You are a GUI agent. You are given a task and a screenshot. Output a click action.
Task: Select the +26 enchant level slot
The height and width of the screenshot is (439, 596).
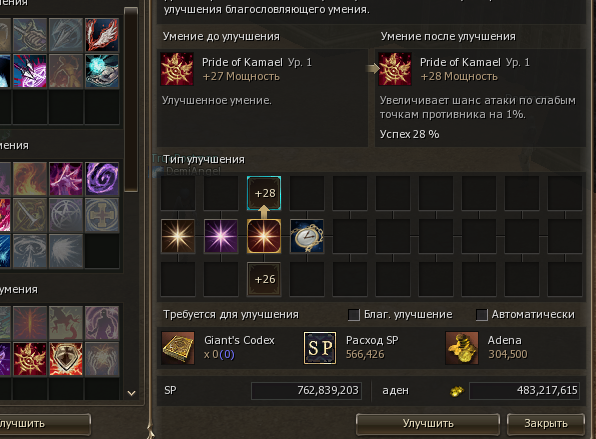coord(264,279)
